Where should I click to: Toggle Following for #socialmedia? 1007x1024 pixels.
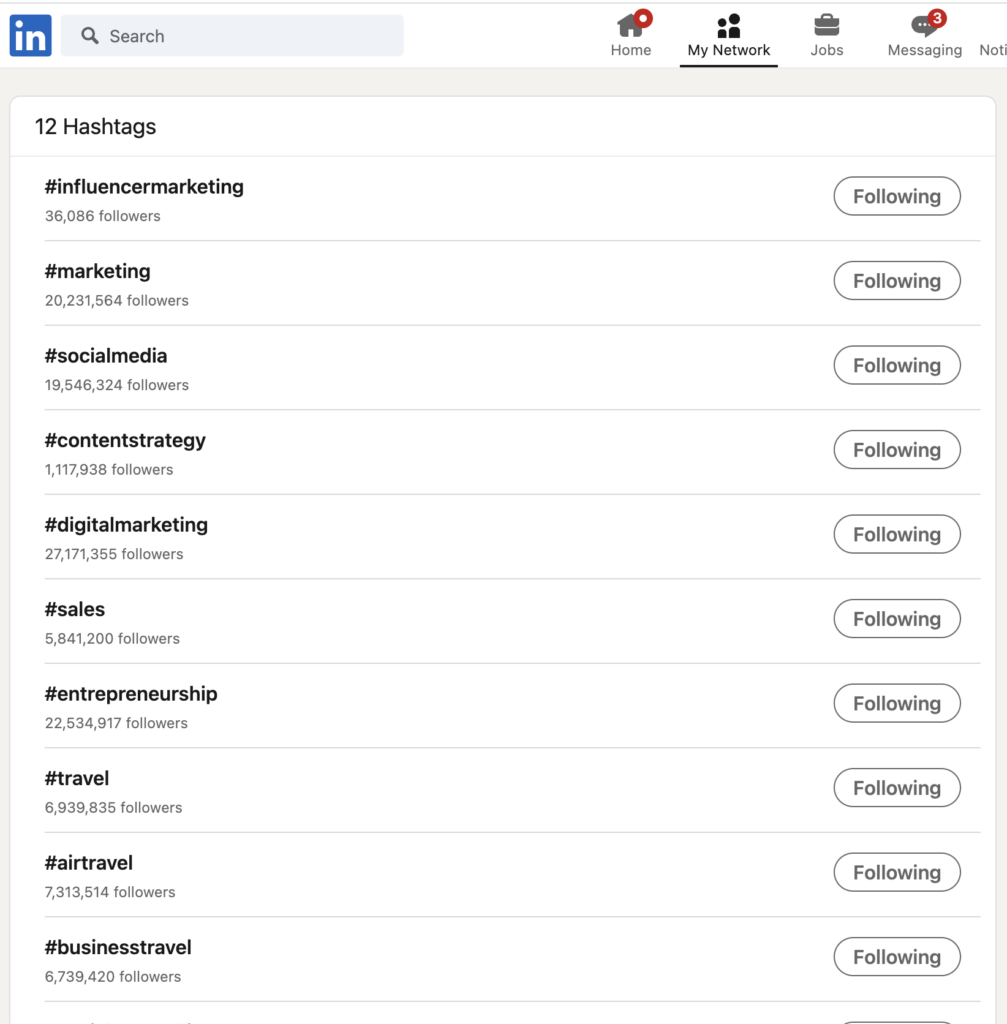point(896,366)
